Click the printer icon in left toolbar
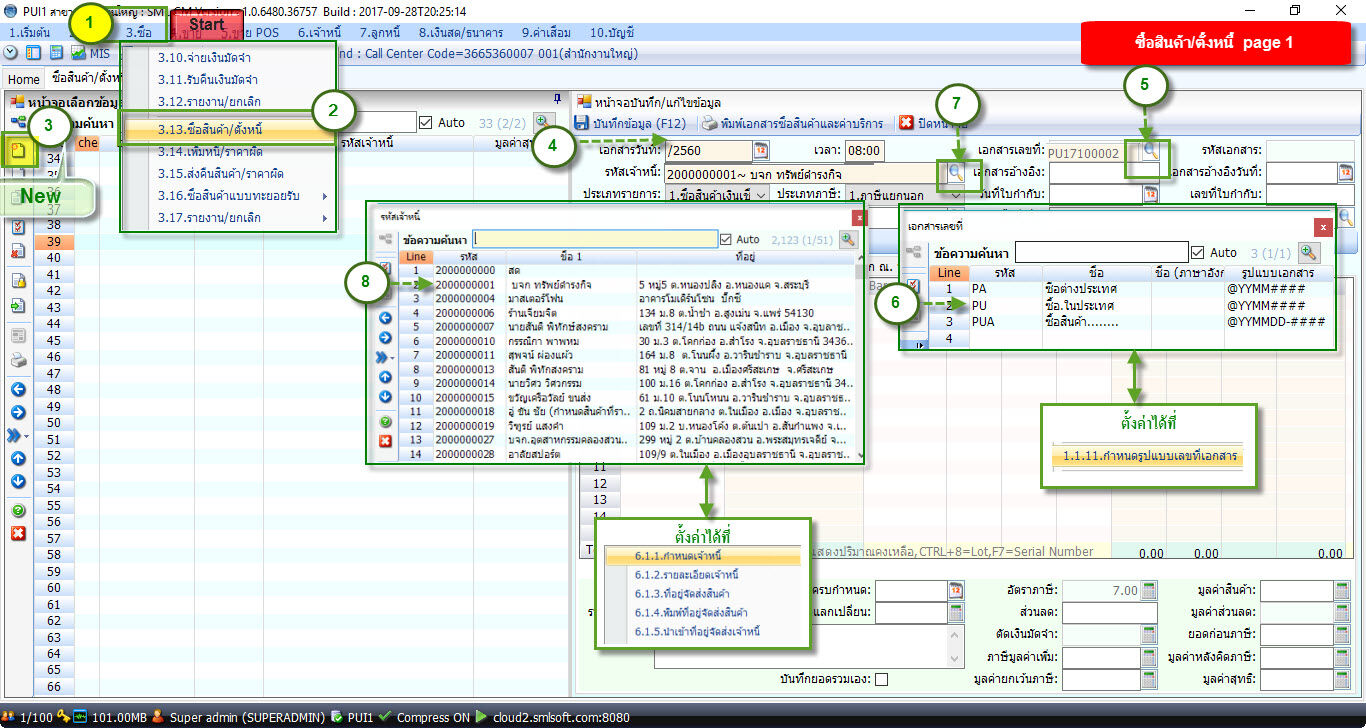This screenshot has width=1366, height=728. [18, 361]
